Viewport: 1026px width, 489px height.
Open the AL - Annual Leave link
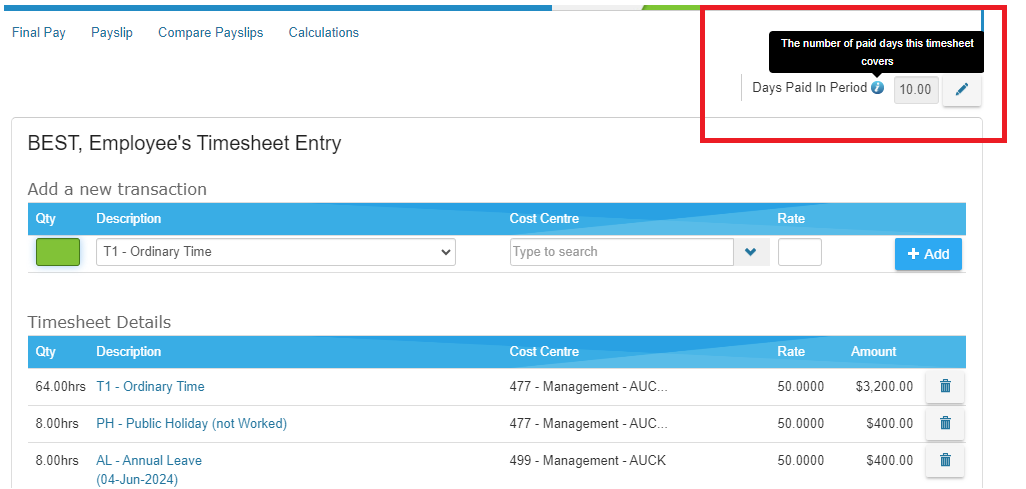149,460
